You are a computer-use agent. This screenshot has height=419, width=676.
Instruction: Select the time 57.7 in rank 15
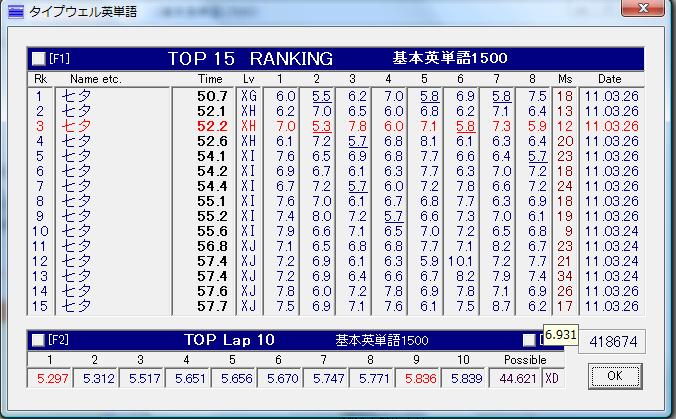[x=212, y=306]
